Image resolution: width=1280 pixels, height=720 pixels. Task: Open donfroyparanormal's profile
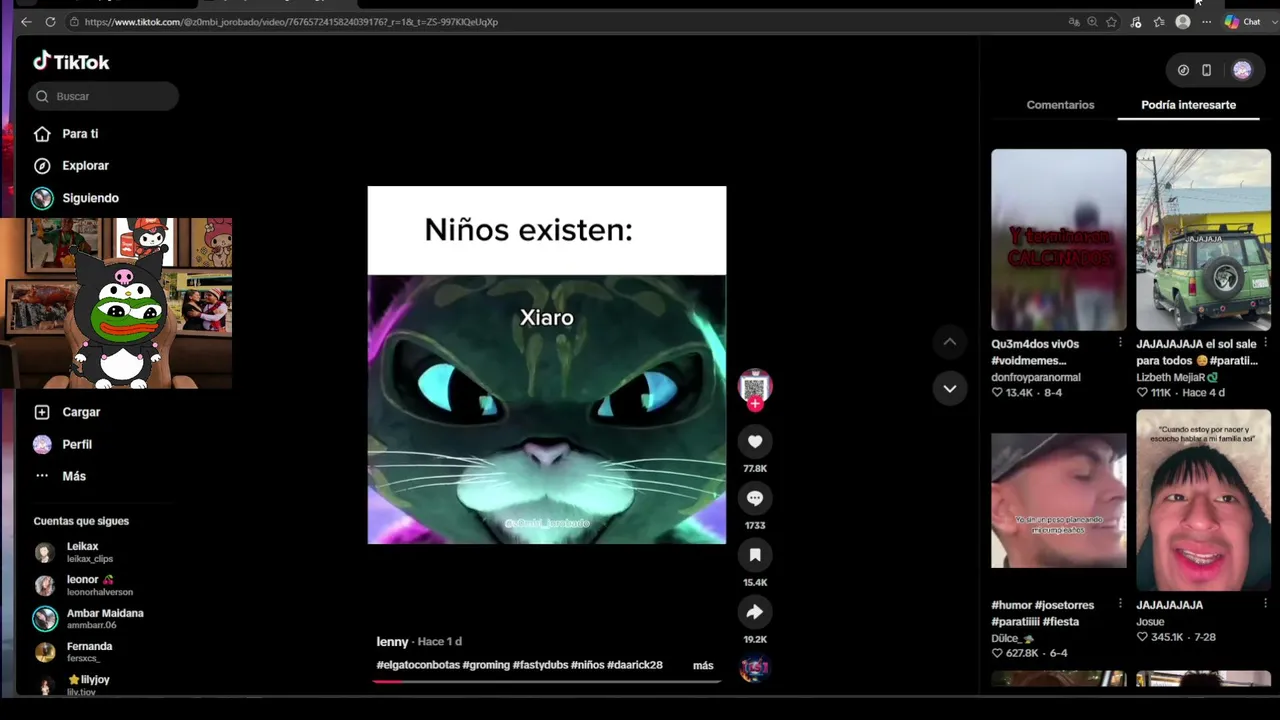click(1036, 377)
